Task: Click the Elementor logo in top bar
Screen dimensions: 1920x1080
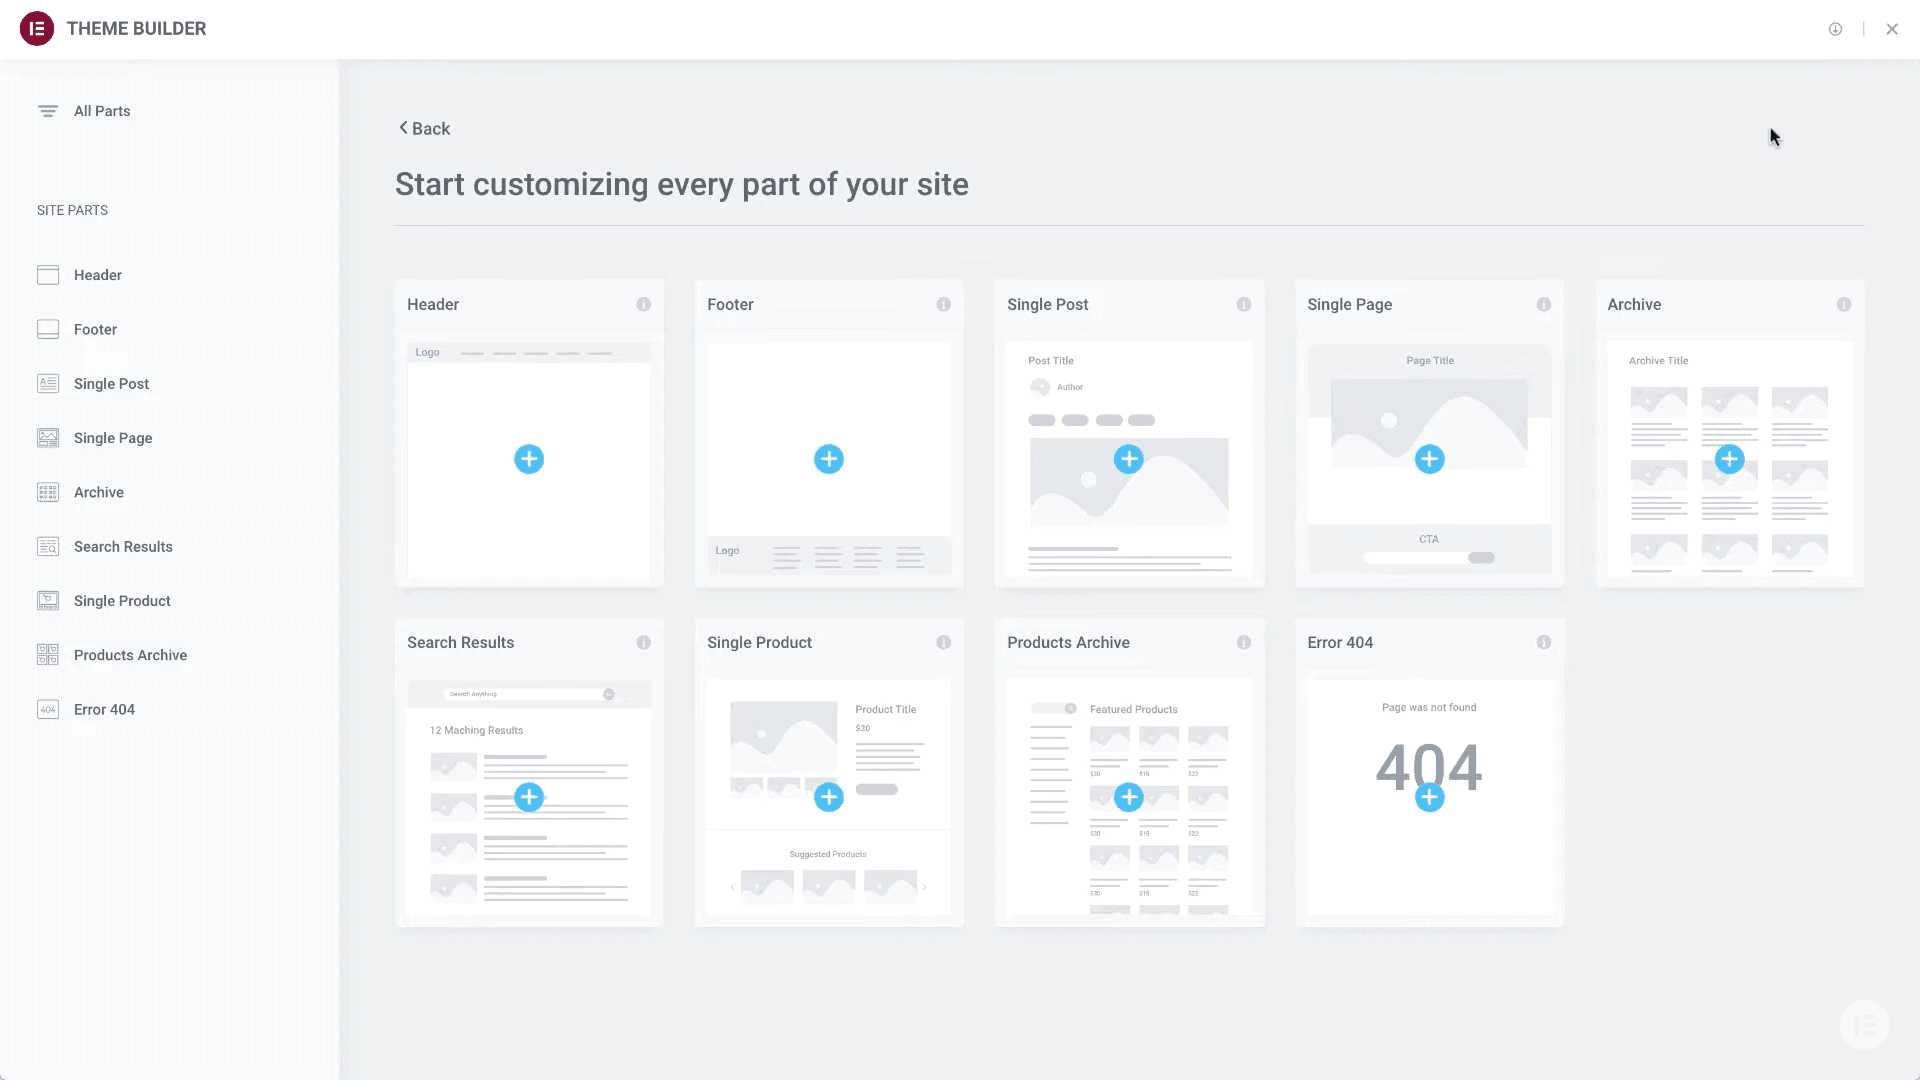Action: [x=37, y=29]
